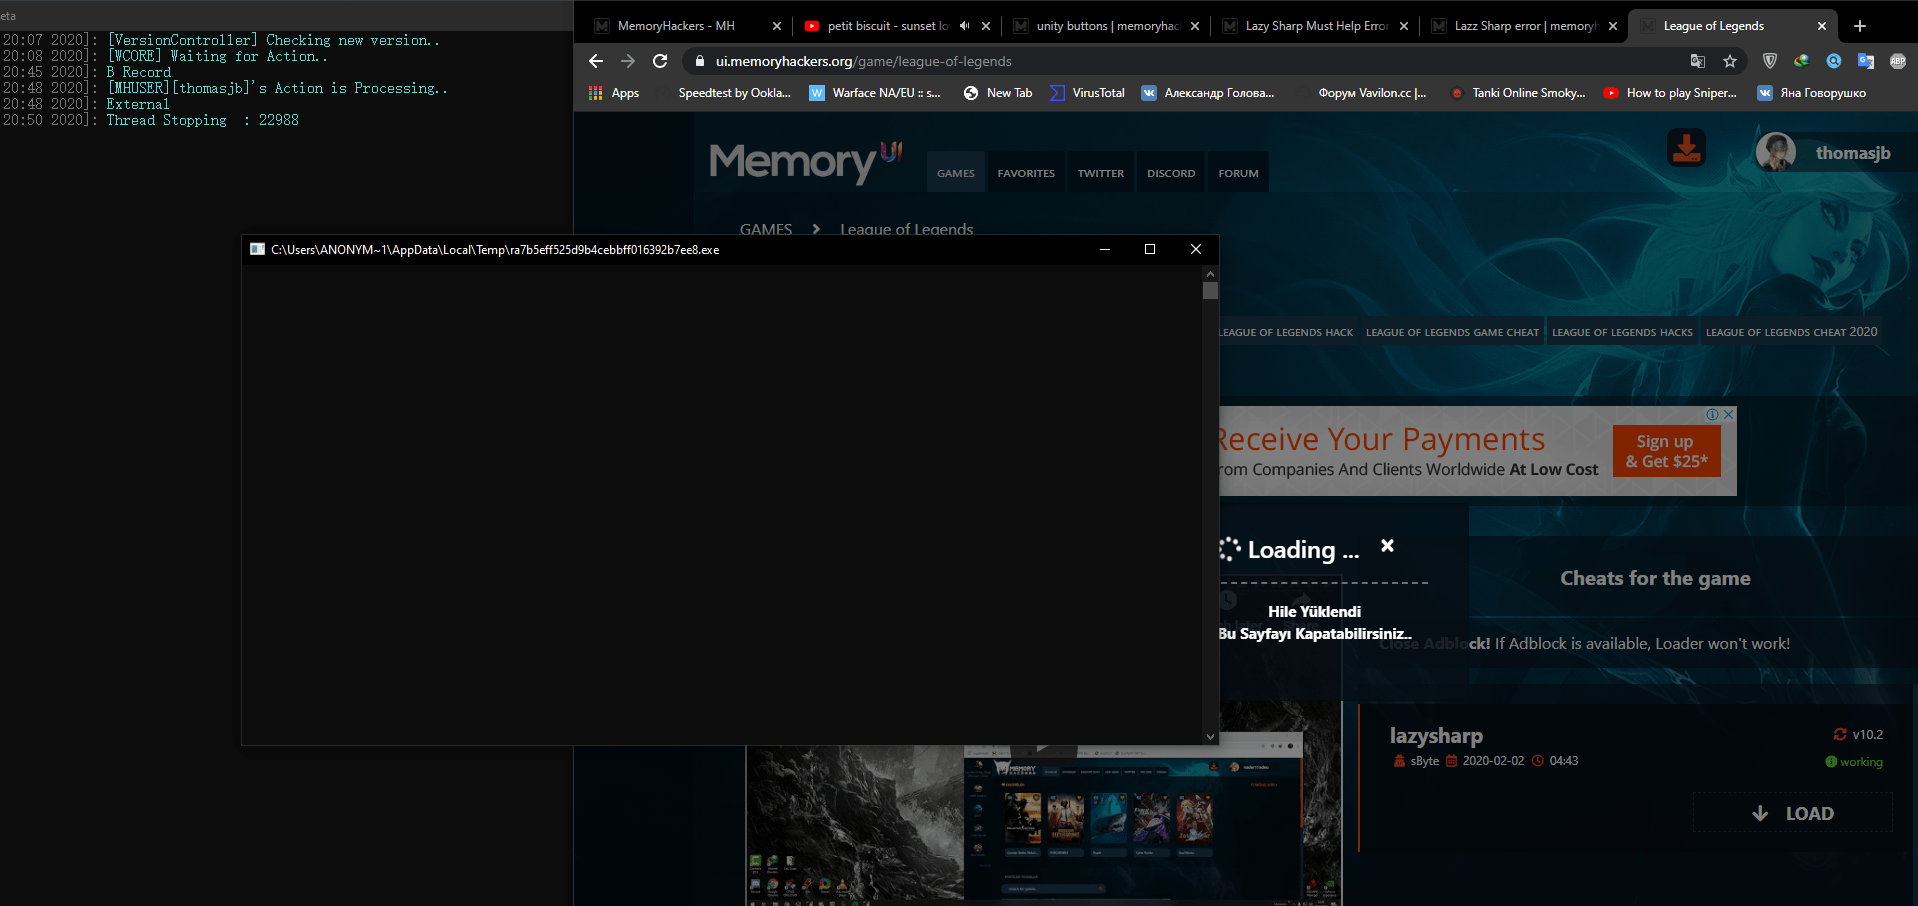Open the AdBlock Plus (ABP) extension icon
1918x906 pixels.
tap(1898, 61)
